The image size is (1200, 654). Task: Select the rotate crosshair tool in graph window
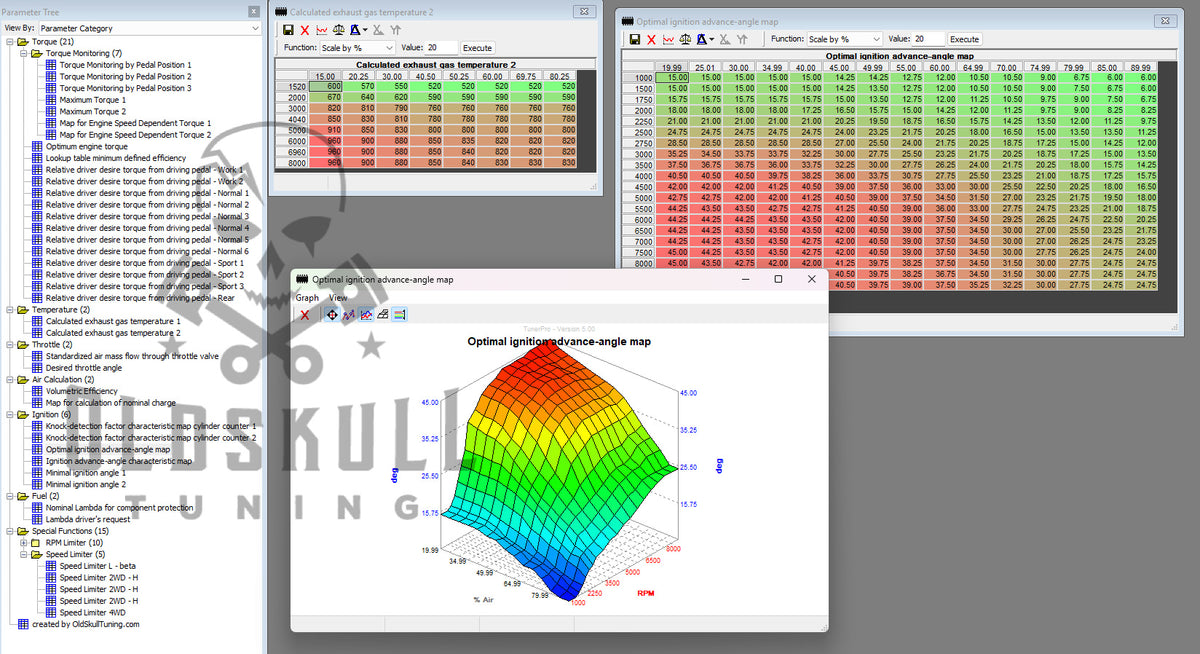(x=332, y=315)
